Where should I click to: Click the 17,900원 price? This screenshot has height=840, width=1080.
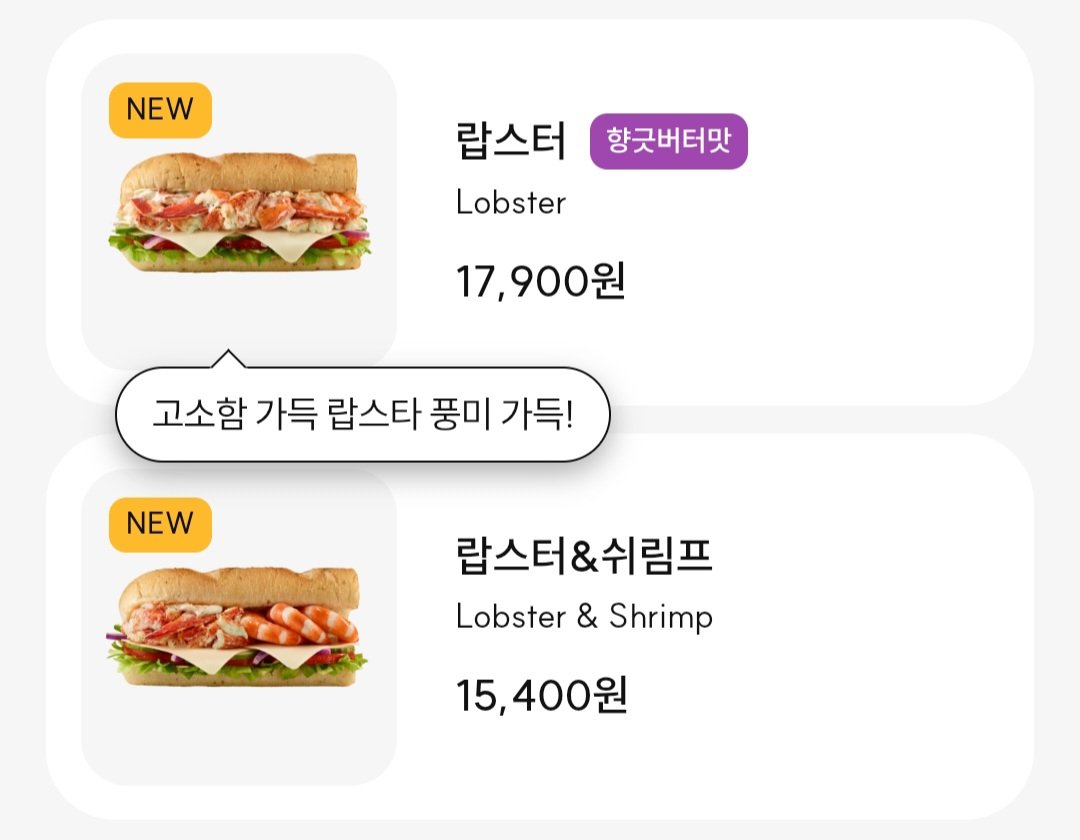541,282
